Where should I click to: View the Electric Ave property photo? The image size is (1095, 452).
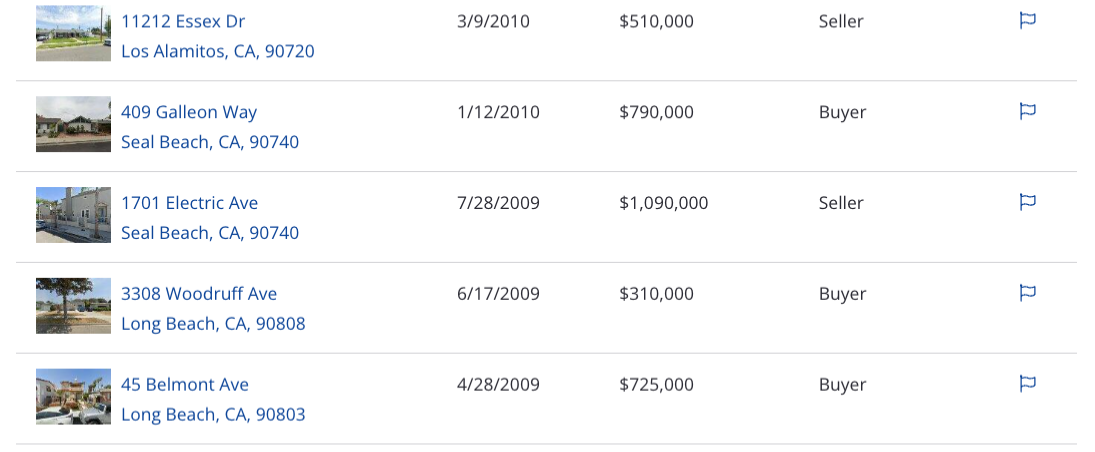coord(73,214)
